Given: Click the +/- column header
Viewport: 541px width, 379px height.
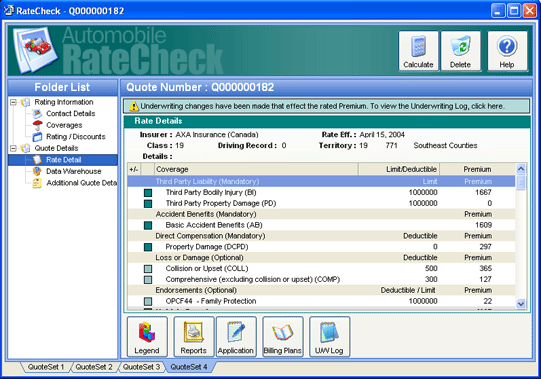Looking at the screenshot, I should point(134,169).
